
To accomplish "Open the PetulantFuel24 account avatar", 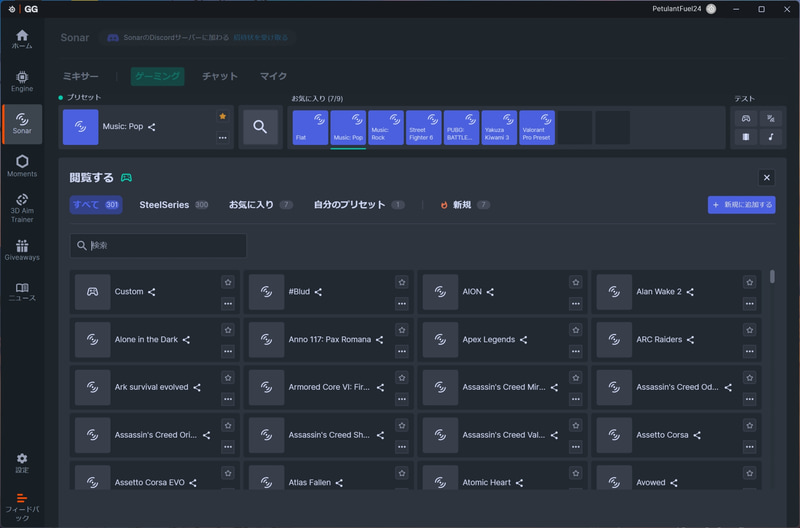I will pyautogui.click(x=711, y=9).
